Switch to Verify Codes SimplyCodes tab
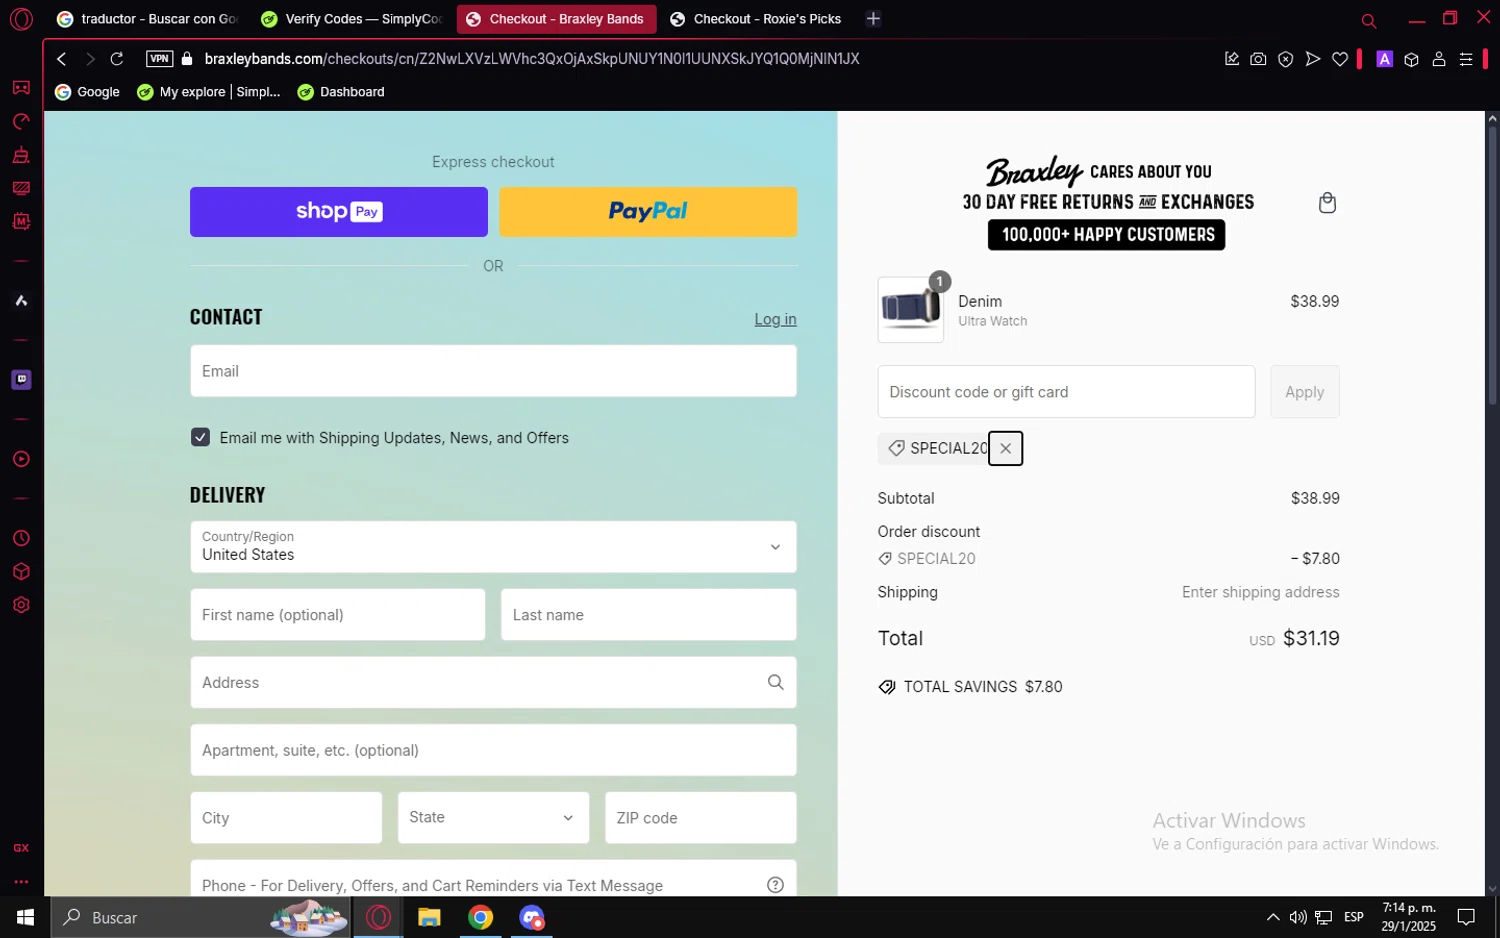This screenshot has height=938, width=1500. (x=352, y=19)
